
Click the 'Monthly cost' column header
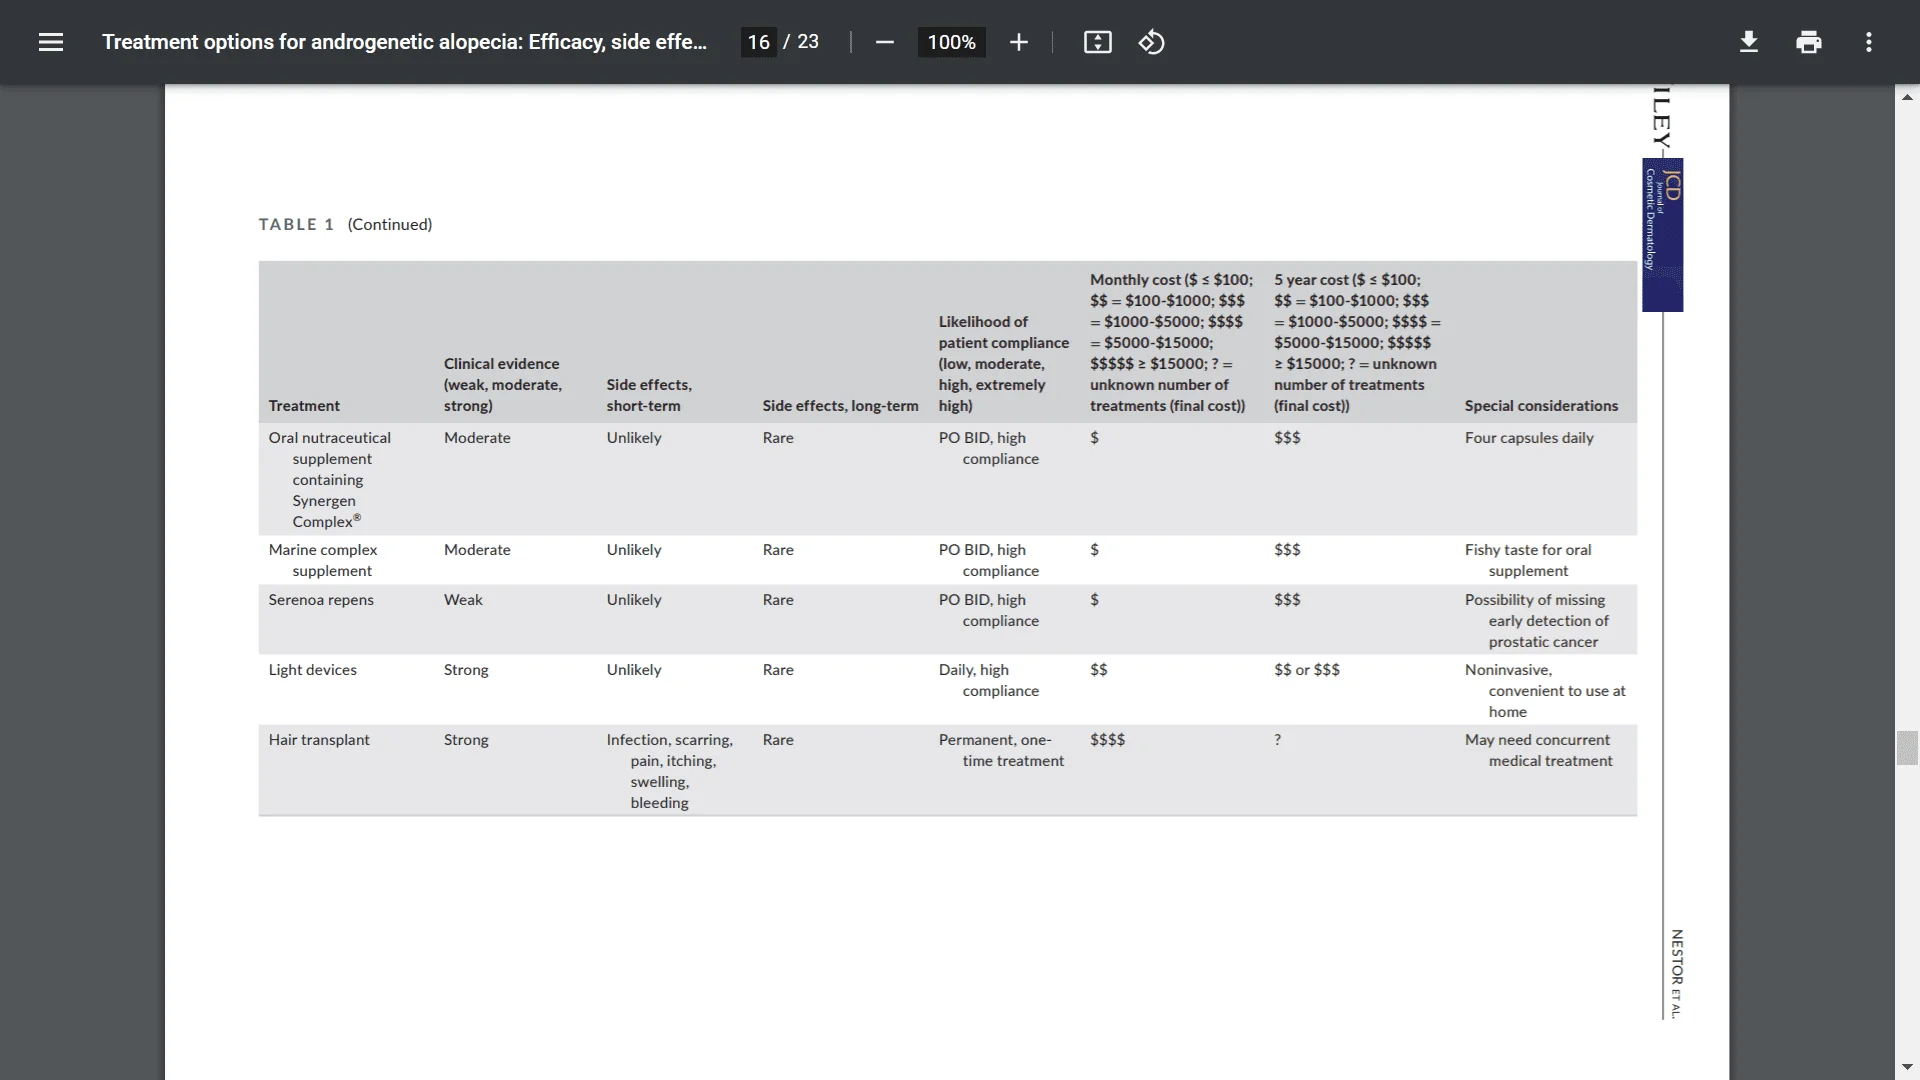click(1171, 342)
